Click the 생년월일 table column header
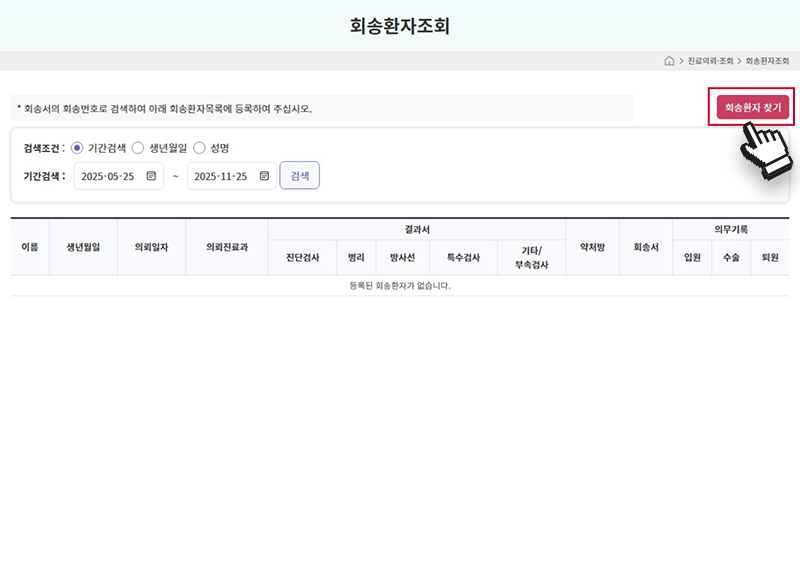The image size is (800, 580). pos(83,246)
